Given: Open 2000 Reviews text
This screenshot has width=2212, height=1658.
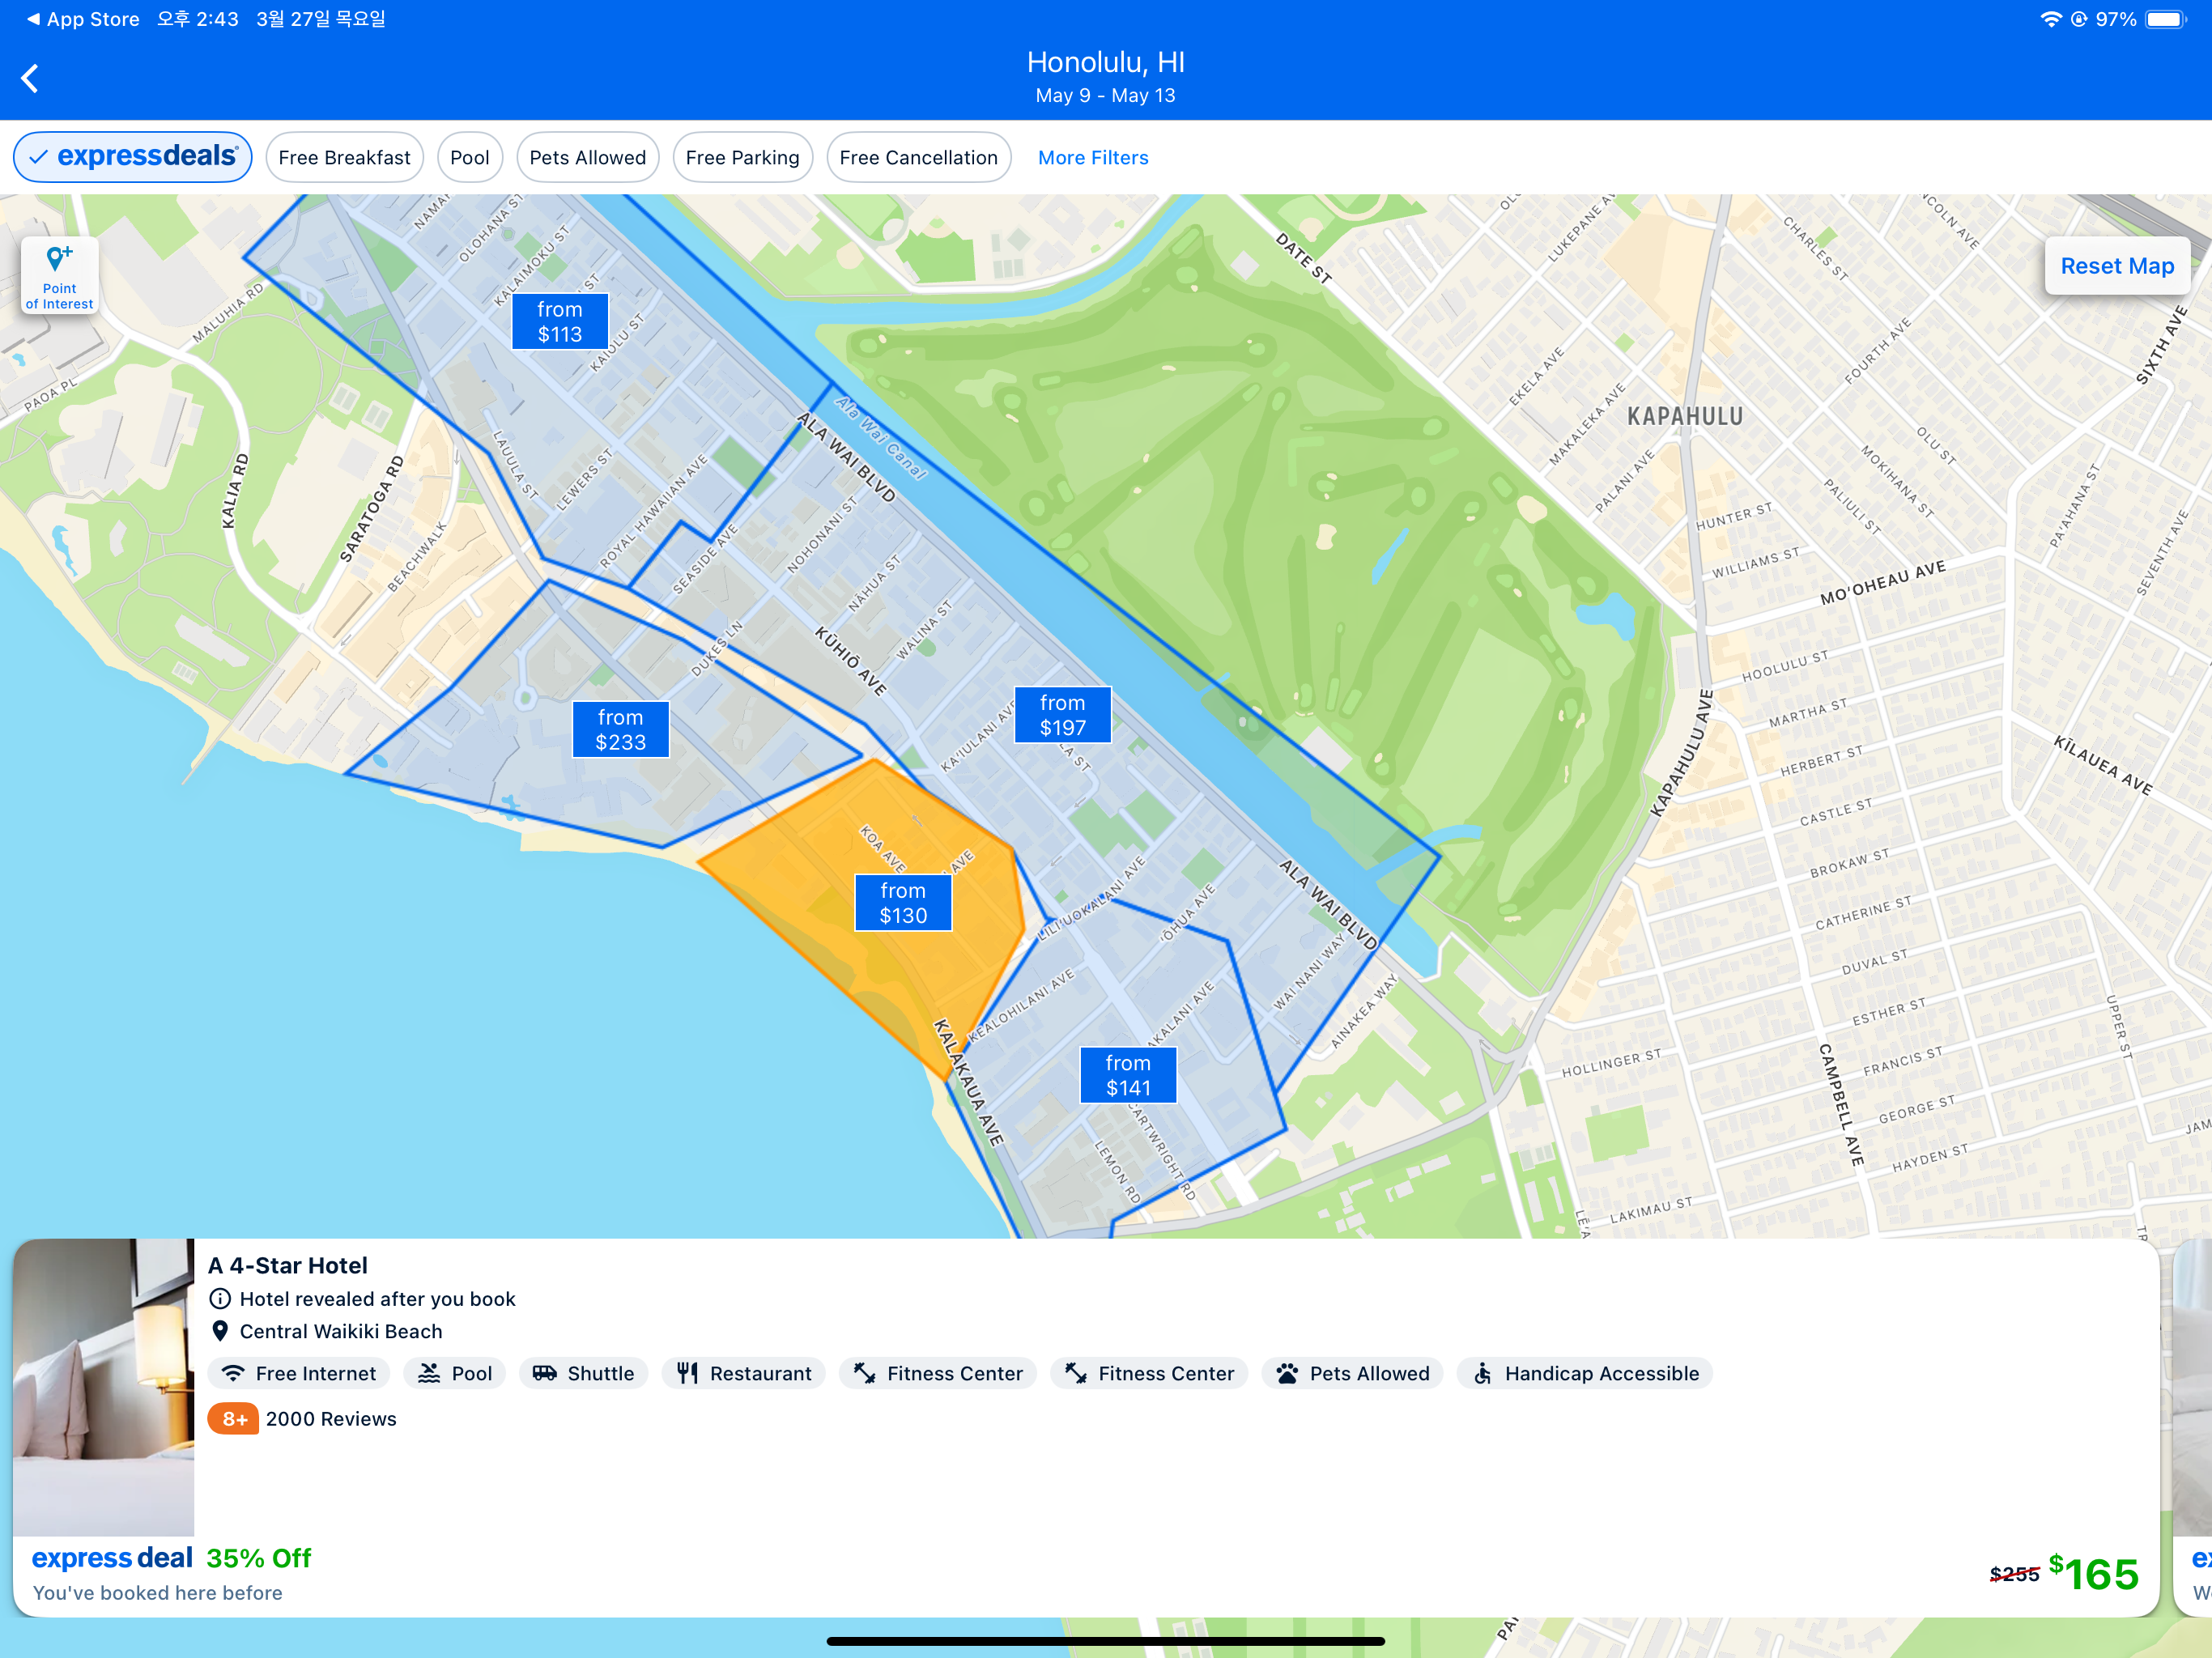Looking at the screenshot, I should coord(331,1418).
